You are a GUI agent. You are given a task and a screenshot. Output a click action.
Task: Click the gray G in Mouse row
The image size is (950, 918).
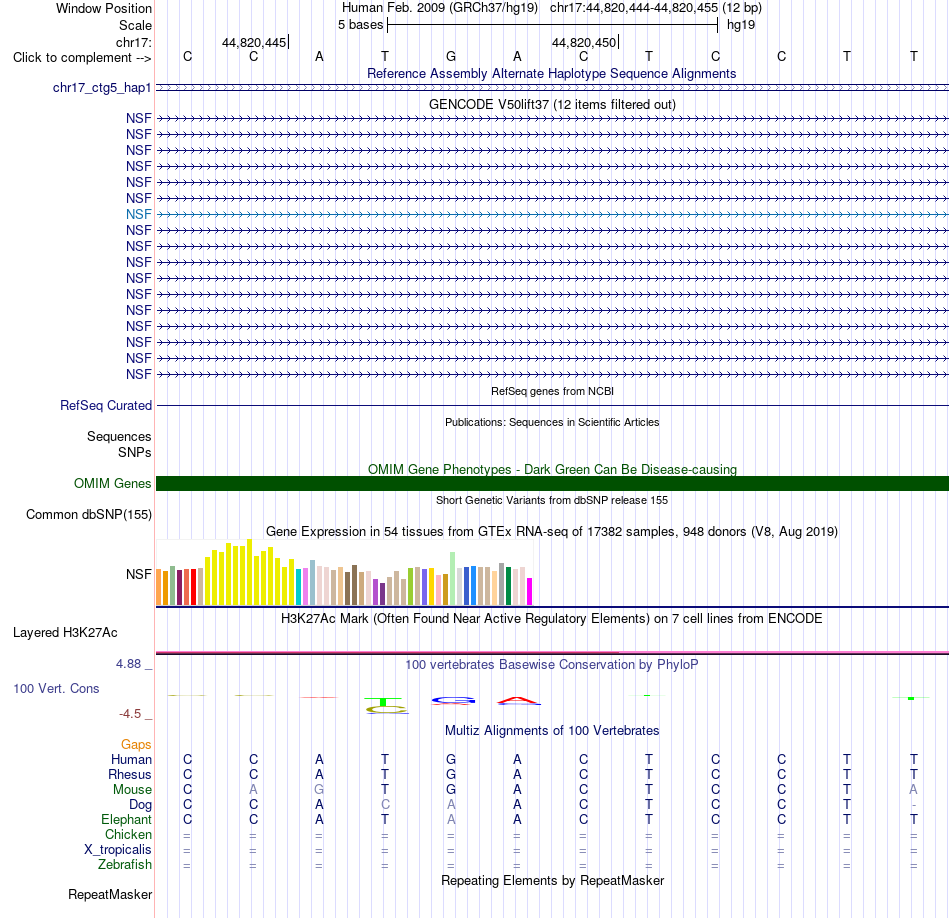(319, 790)
